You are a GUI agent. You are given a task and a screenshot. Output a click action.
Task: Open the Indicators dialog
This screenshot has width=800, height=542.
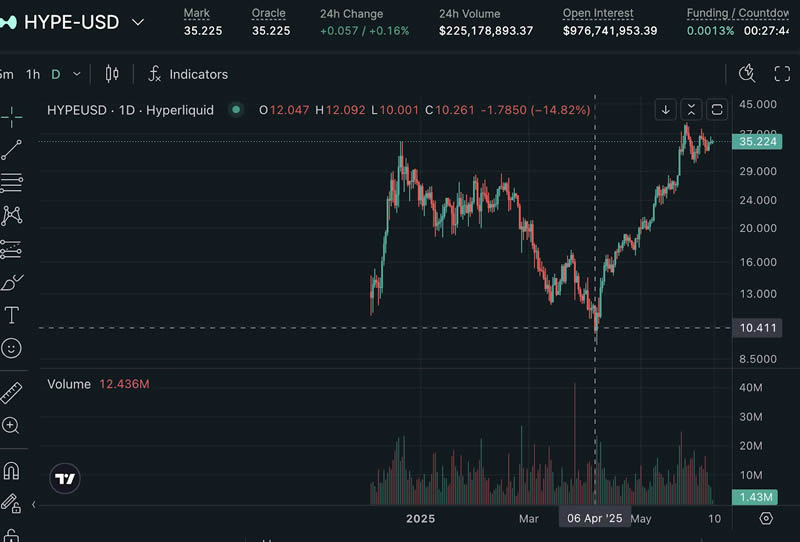(x=188, y=74)
